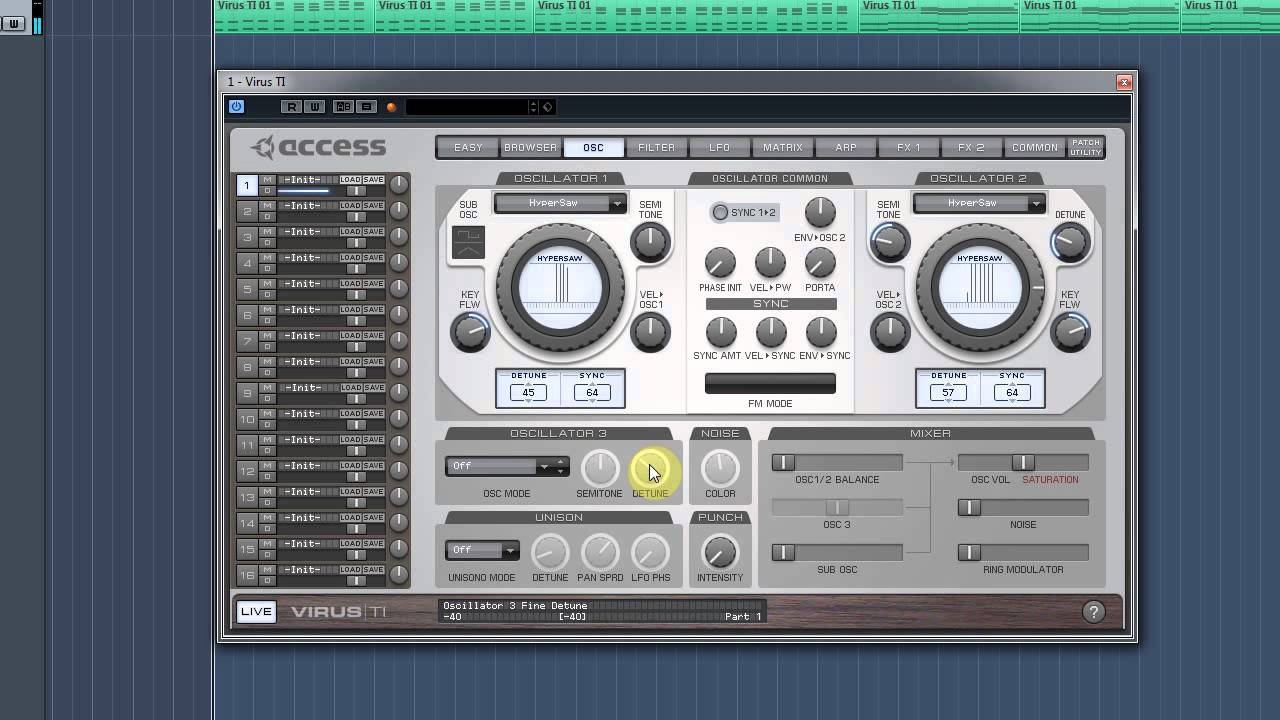
Task: Click Oscillator 1 Key Flw knob
Action: click(x=469, y=332)
